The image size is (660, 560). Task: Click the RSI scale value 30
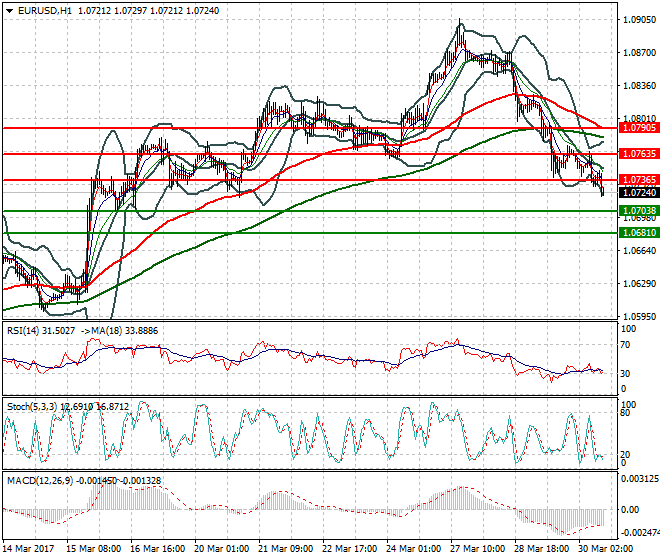[626, 373]
